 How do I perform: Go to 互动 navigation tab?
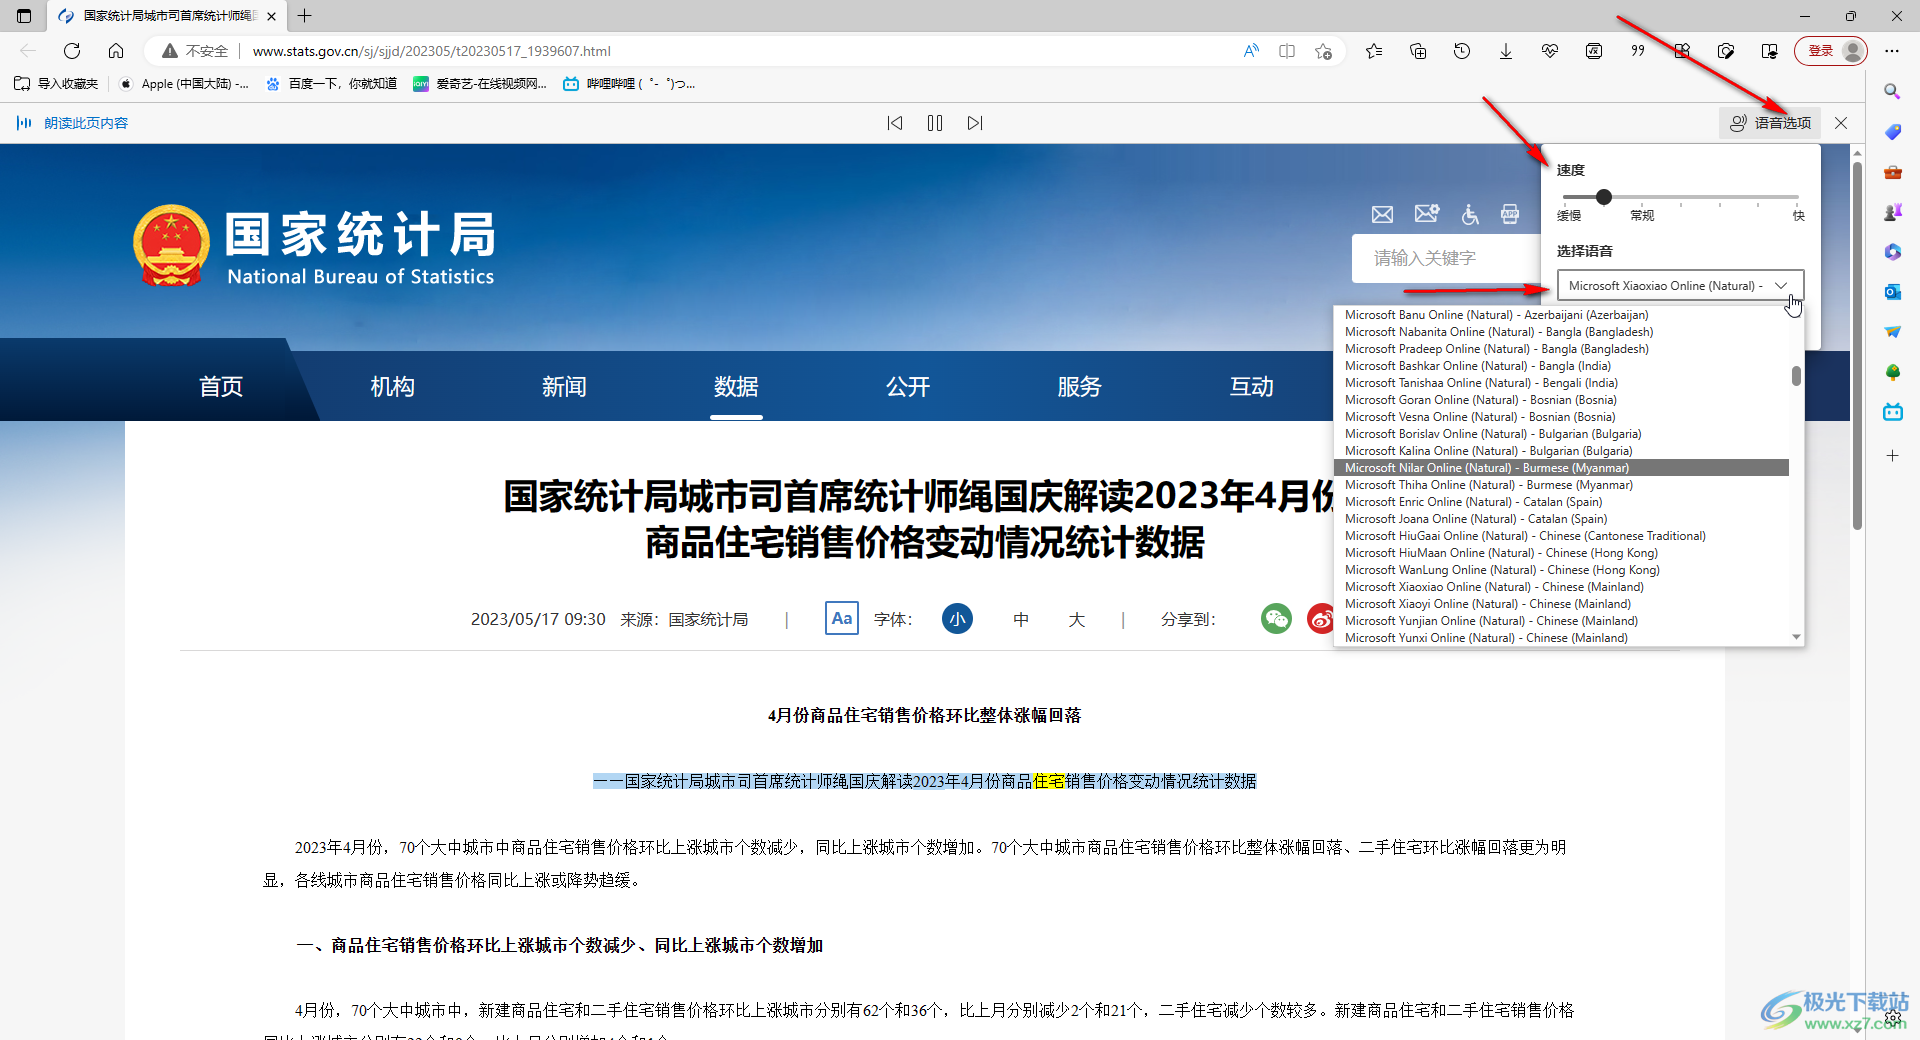click(1252, 387)
